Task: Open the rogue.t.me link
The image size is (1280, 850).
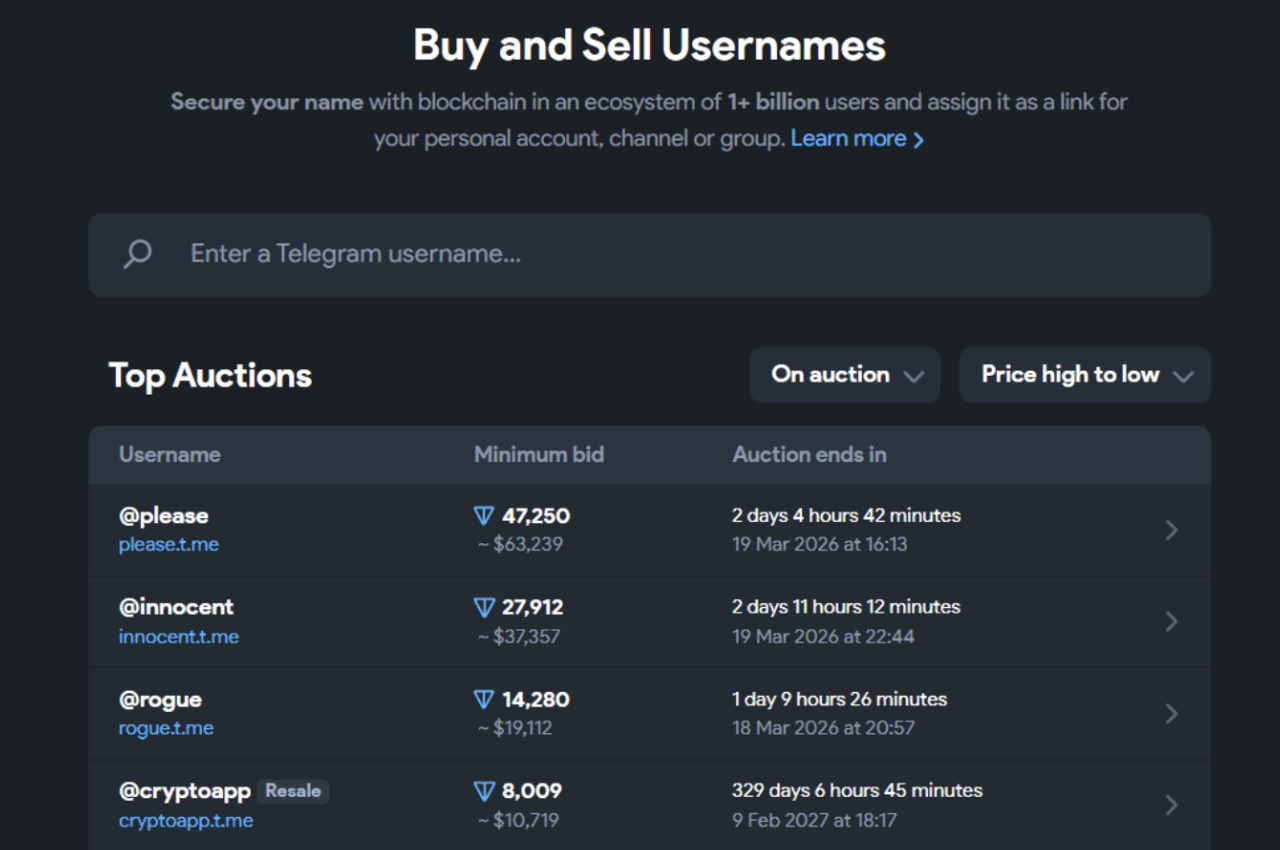Action: (166, 729)
